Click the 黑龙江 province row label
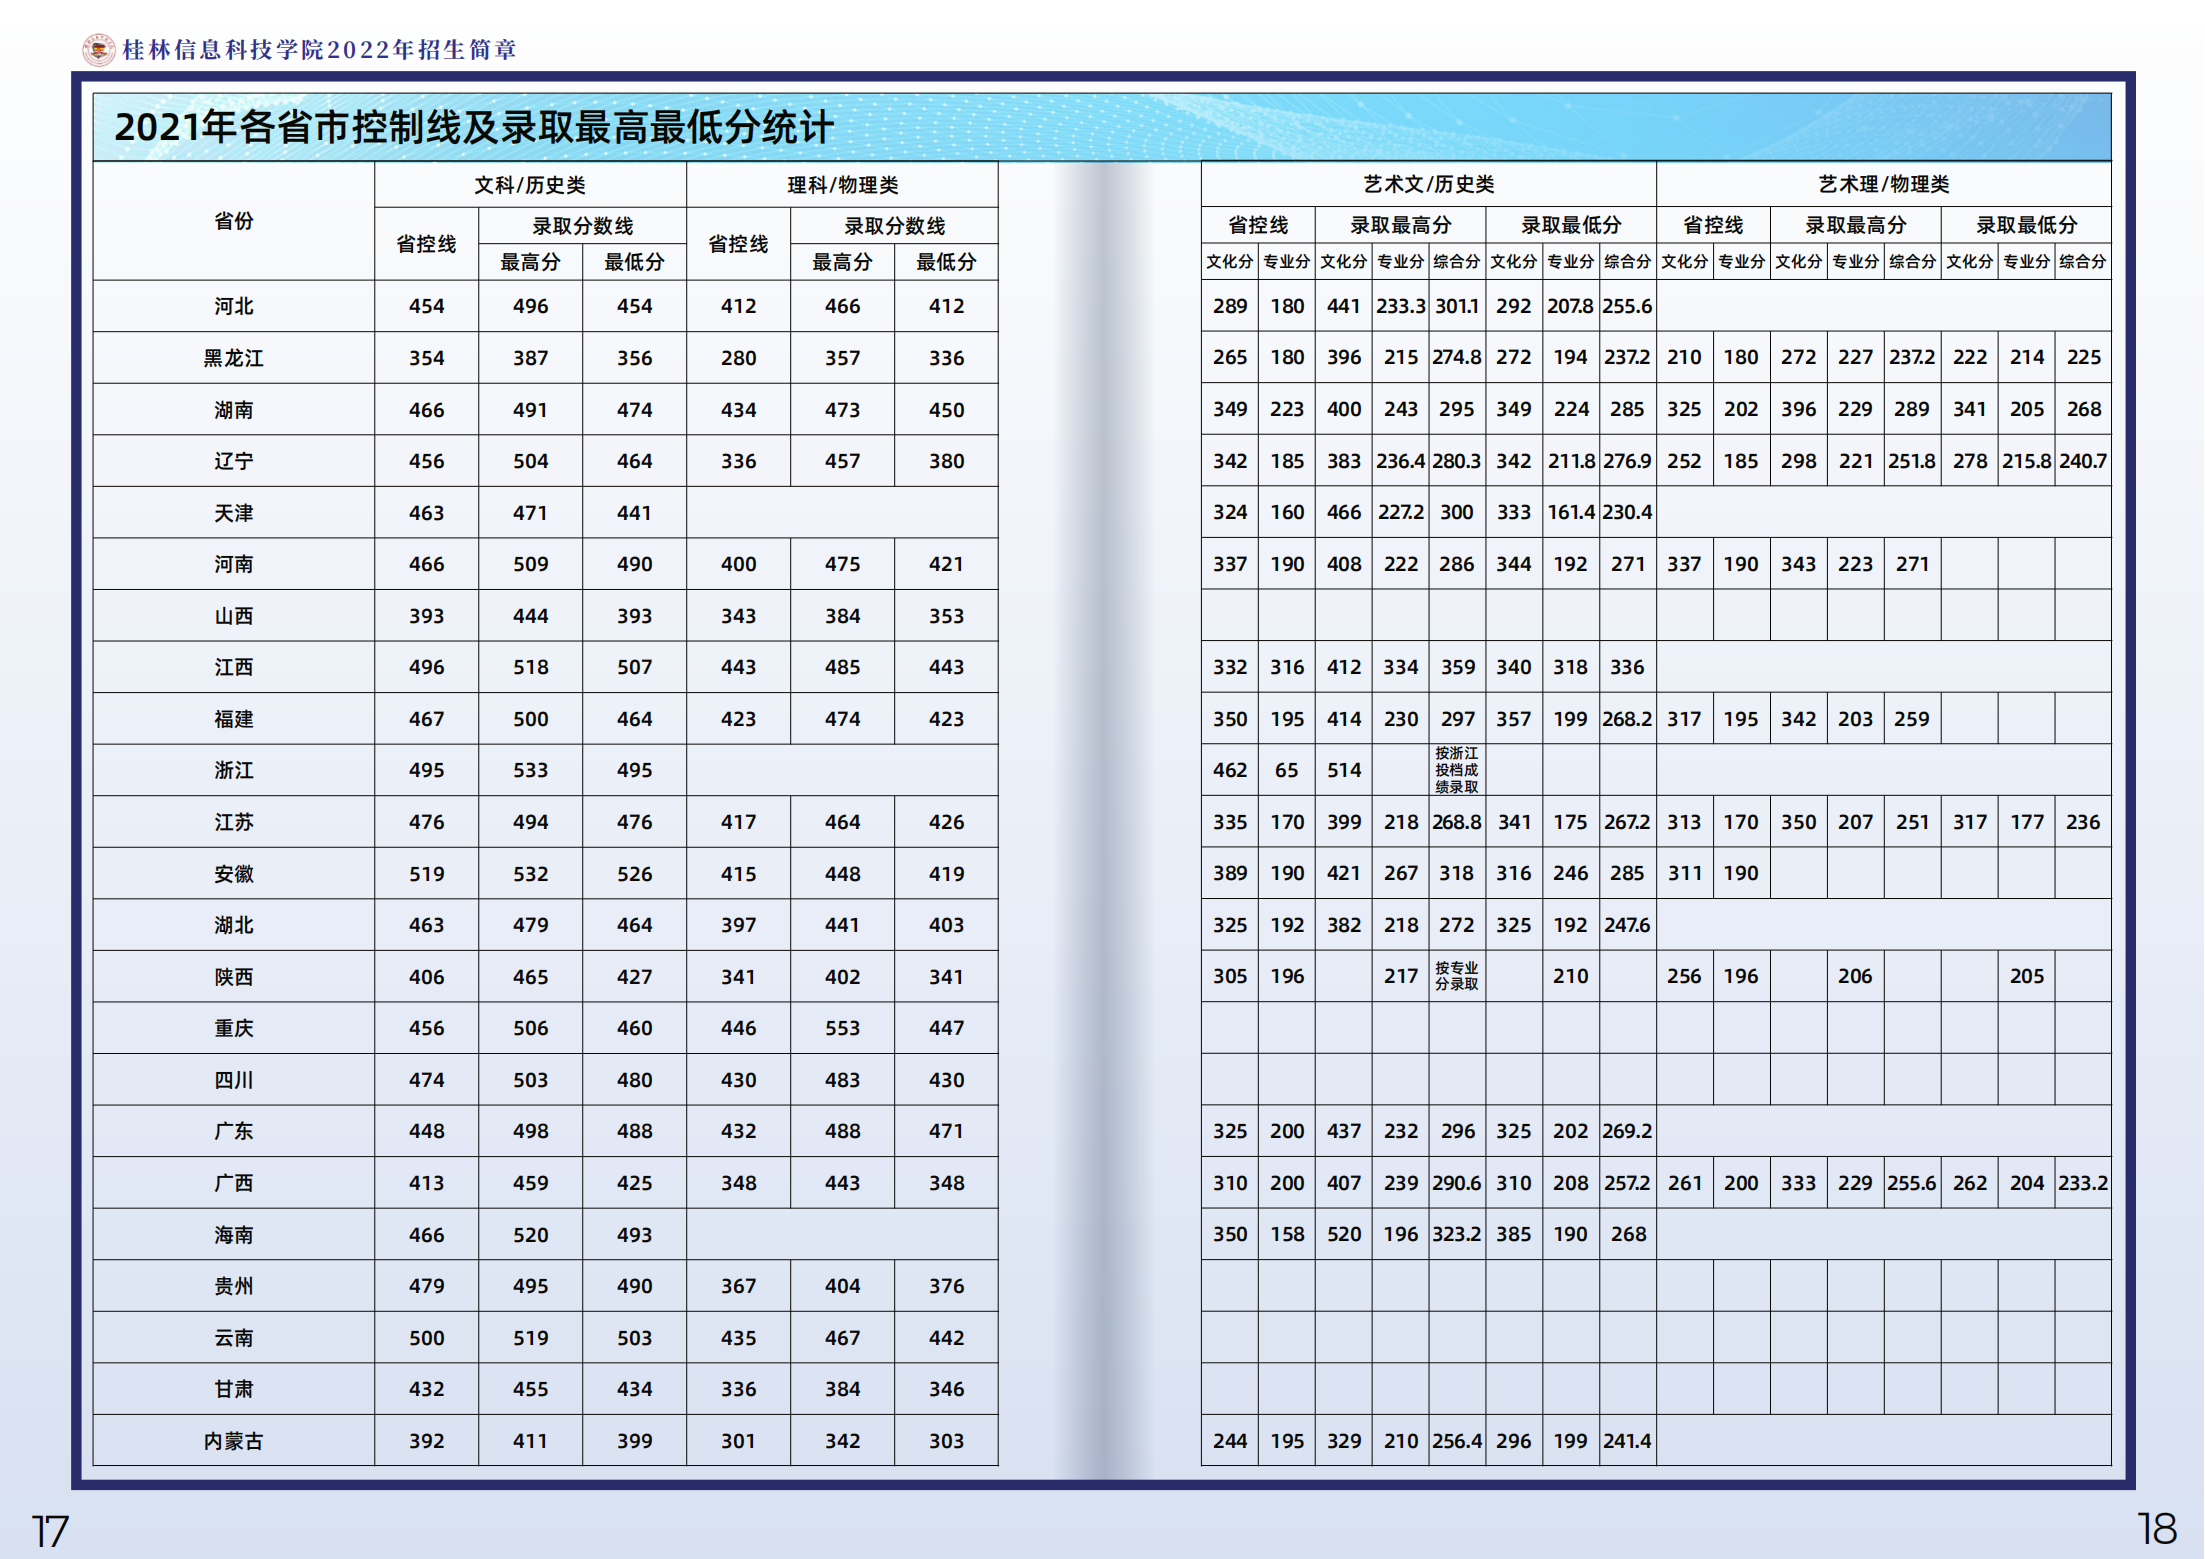 click(x=233, y=358)
